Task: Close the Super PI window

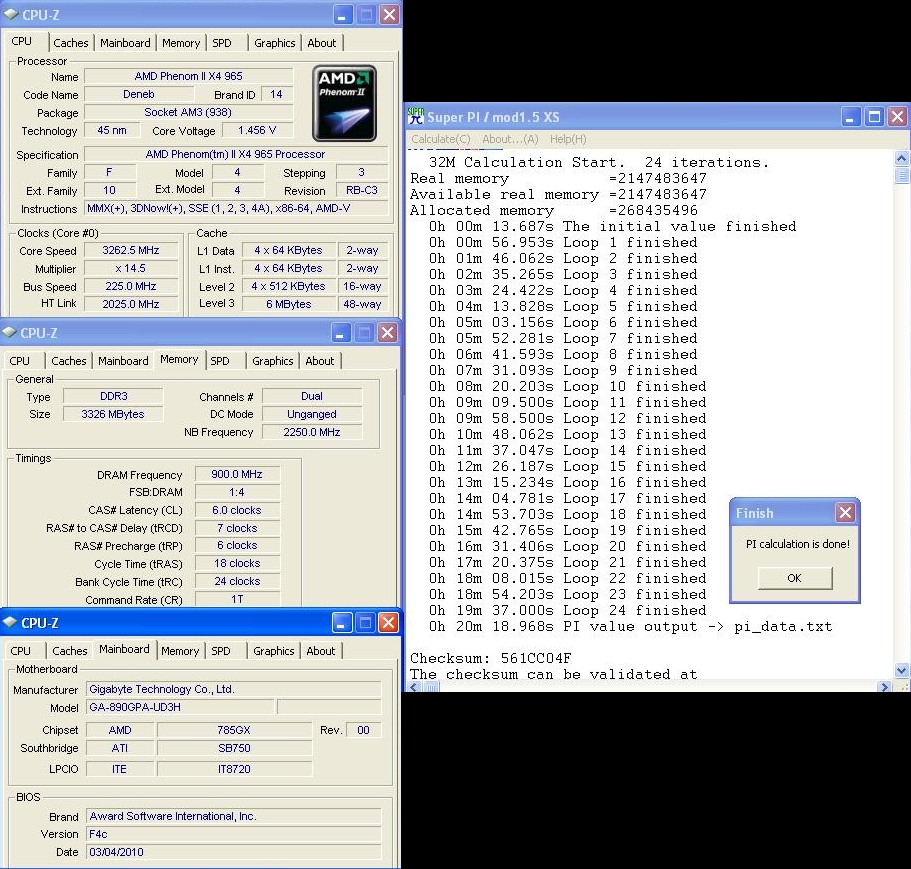Action: tap(896, 117)
